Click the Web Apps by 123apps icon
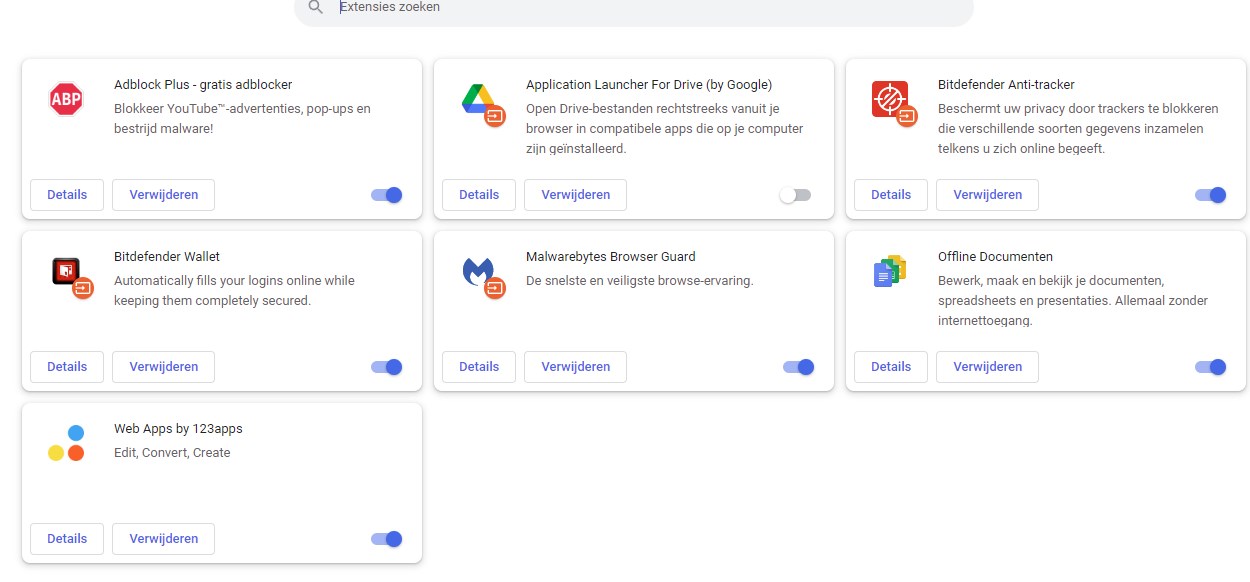 point(66,443)
